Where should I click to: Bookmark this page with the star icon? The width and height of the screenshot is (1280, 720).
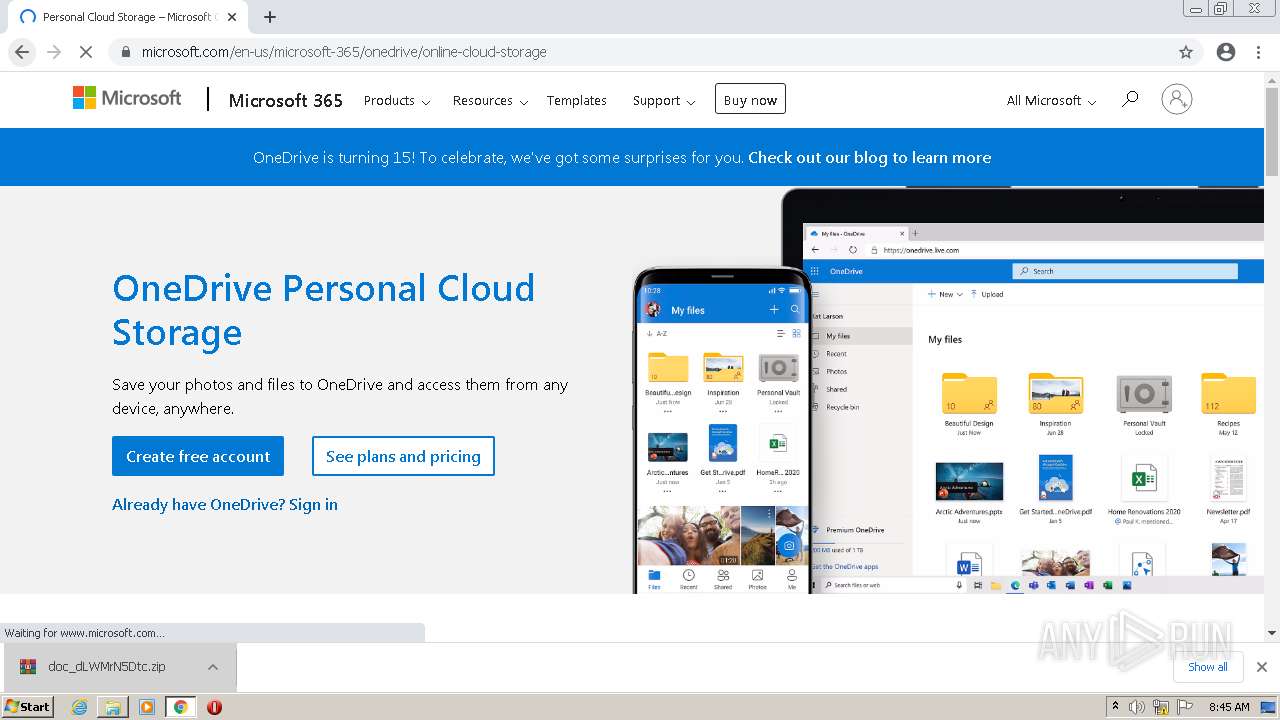click(x=1186, y=52)
